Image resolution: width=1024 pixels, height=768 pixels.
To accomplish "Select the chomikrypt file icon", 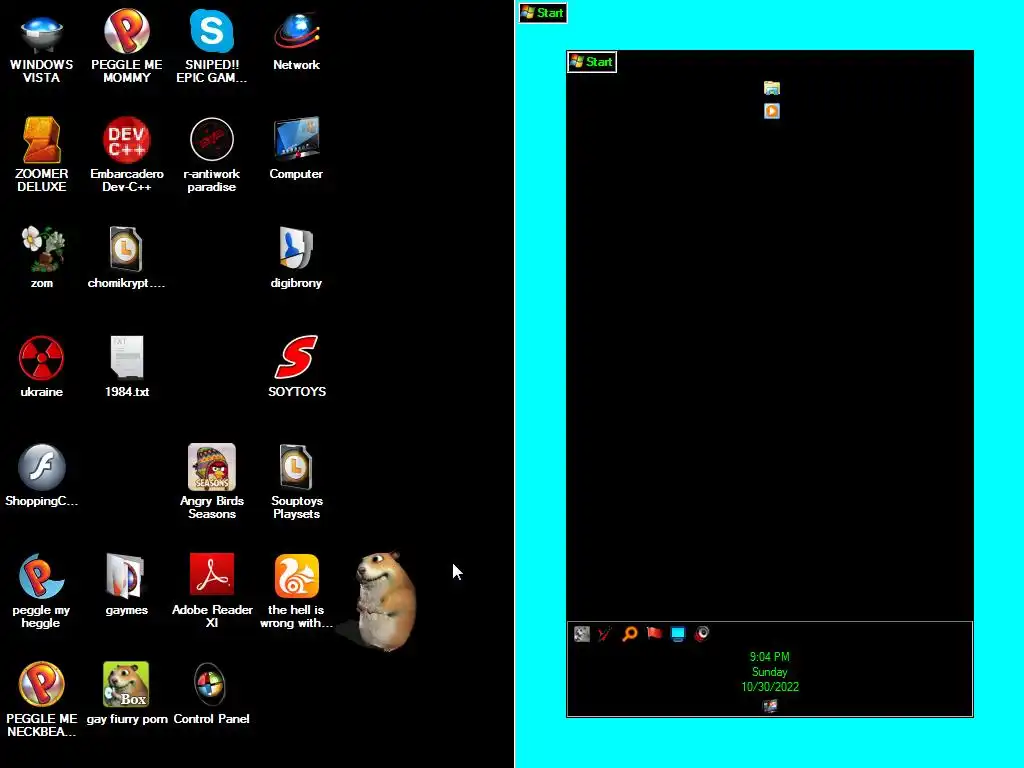I will (x=126, y=258).
